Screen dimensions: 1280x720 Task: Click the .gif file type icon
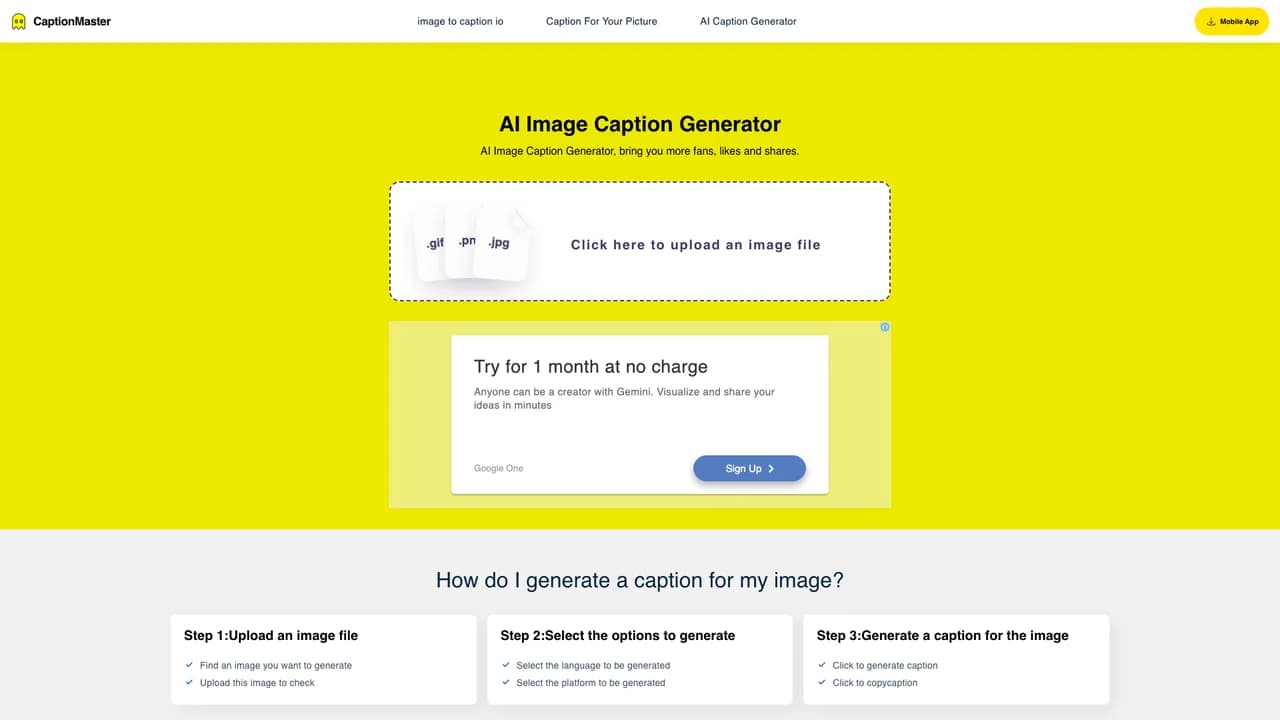pyautogui.click(x=432, y=244)
